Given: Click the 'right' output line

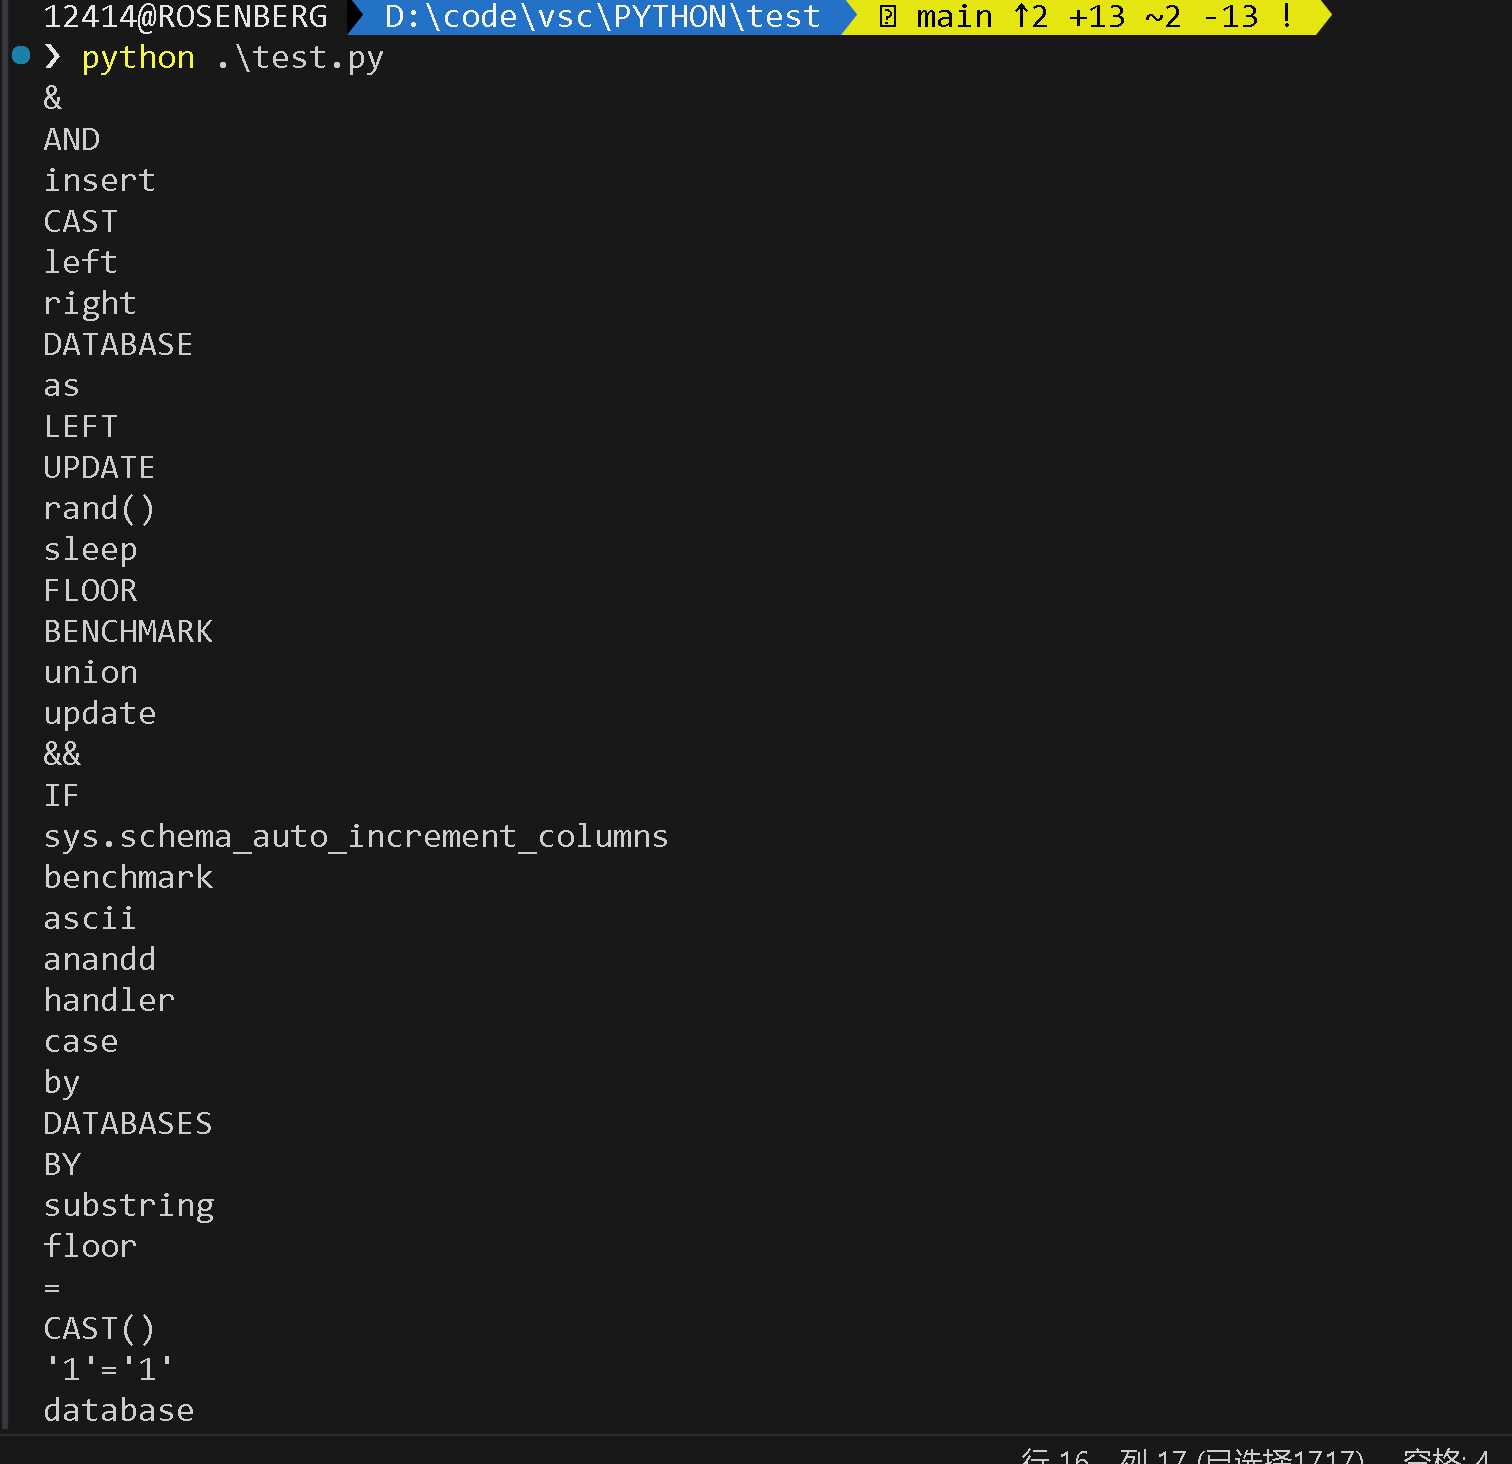Looking at the screenshot, I should coord(90,303).
